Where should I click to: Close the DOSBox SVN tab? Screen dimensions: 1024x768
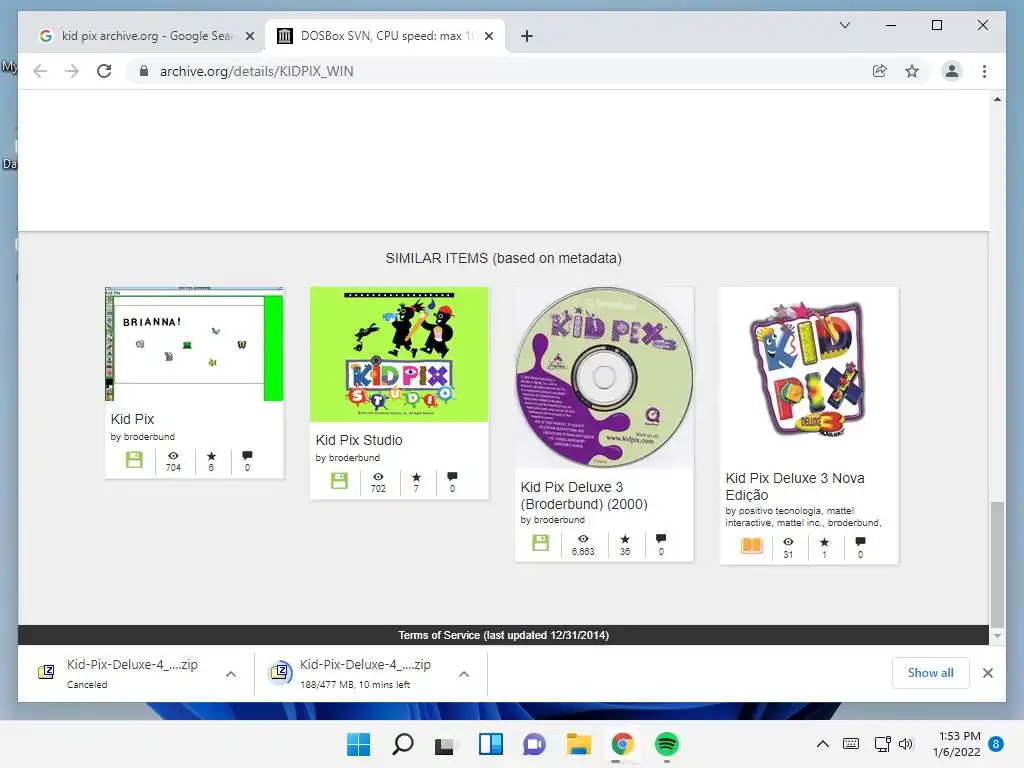tap(488, 36)
